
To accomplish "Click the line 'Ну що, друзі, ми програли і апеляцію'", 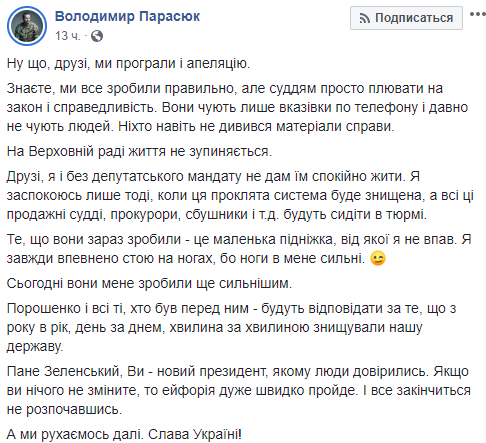I will click(x=128, y=63).
